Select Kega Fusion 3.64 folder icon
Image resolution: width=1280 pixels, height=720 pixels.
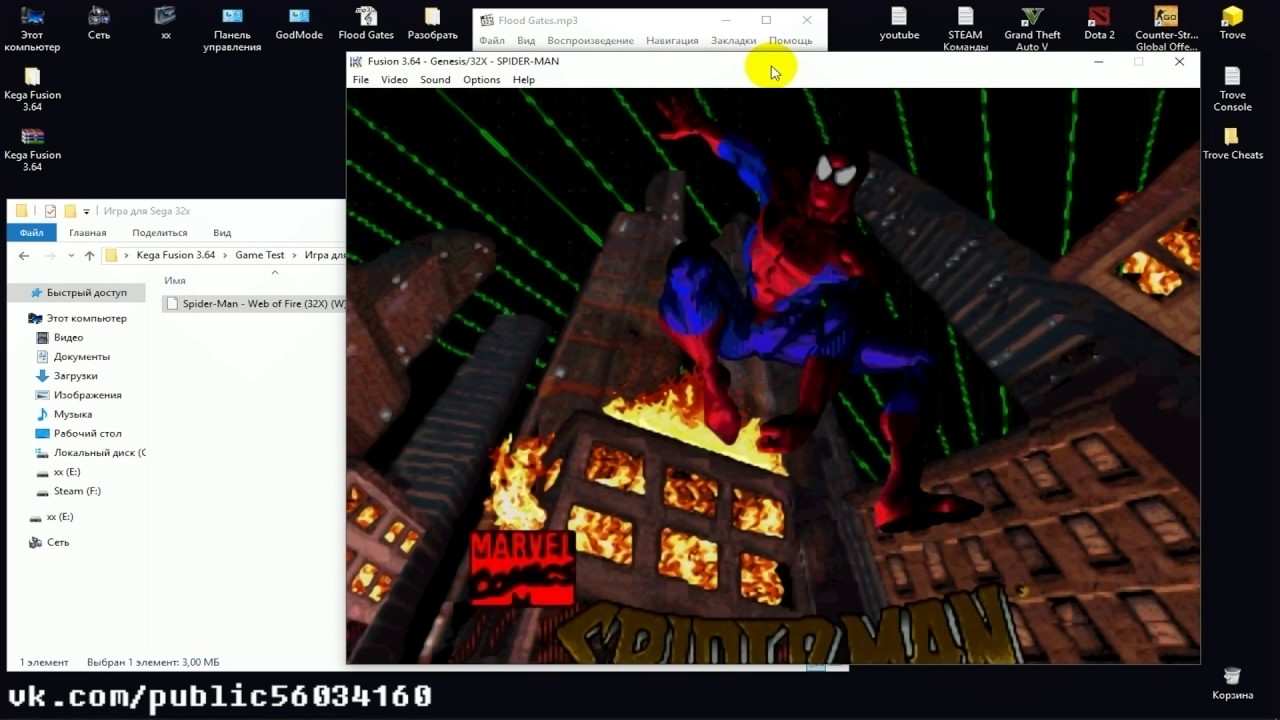click(x=32, y=89)
